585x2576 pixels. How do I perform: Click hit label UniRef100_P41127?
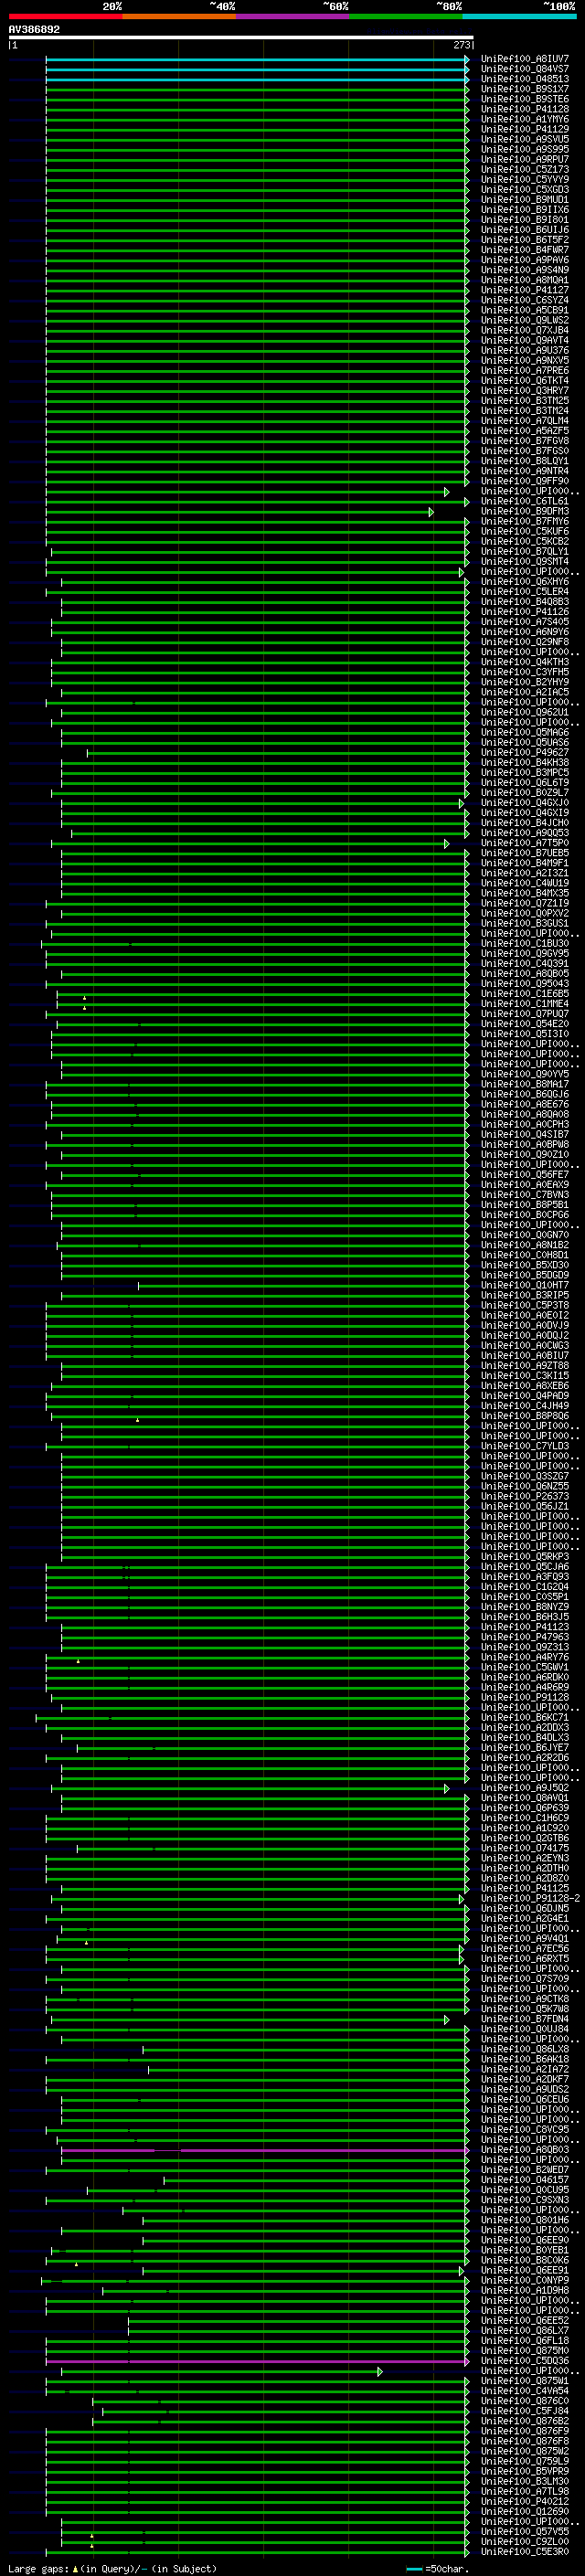[524, 290]
